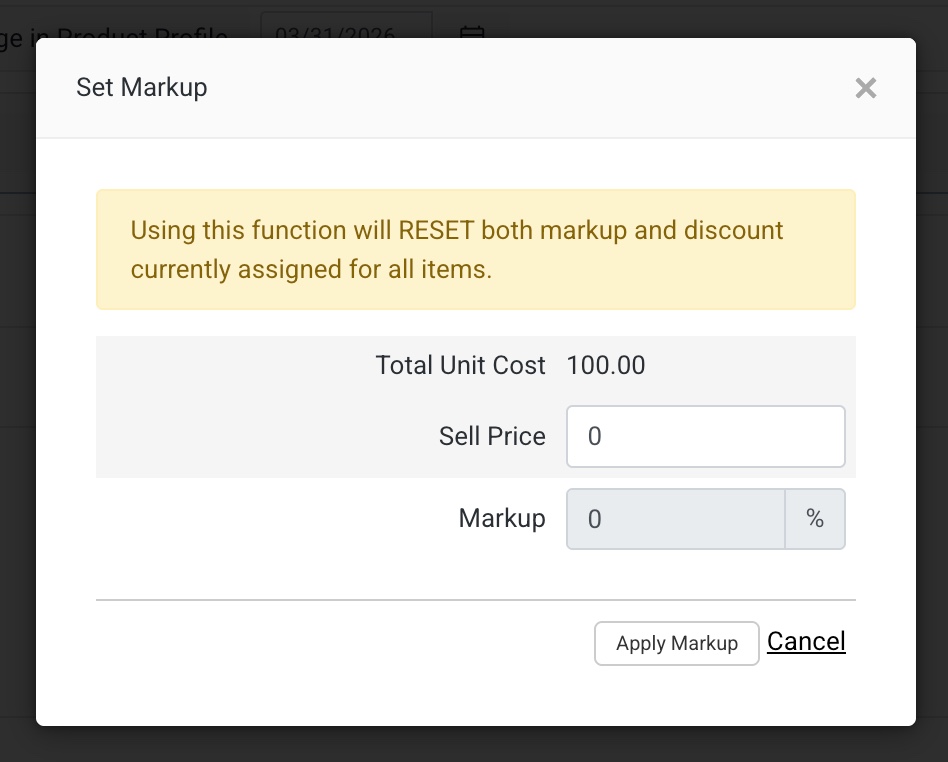The image size is (948, 762).
Task: Focus the Sell Price input field
Action: coord(705,436)
